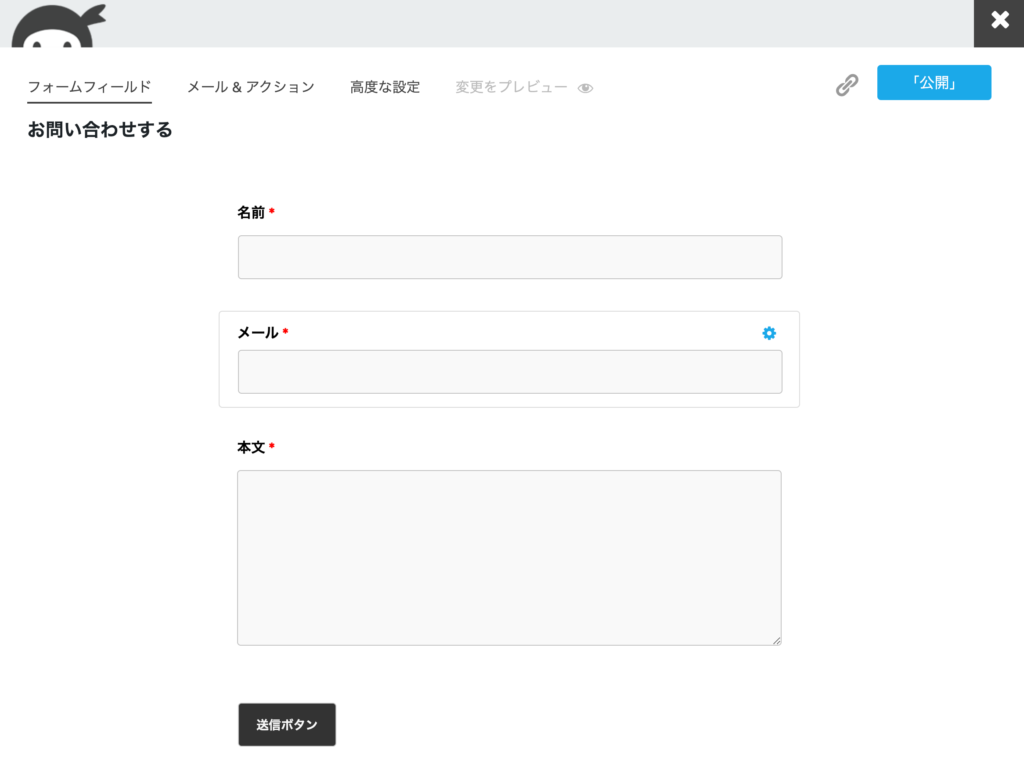Click the 「公開」 publish button
Screen dimensions: 1024x762
(934, 82)
